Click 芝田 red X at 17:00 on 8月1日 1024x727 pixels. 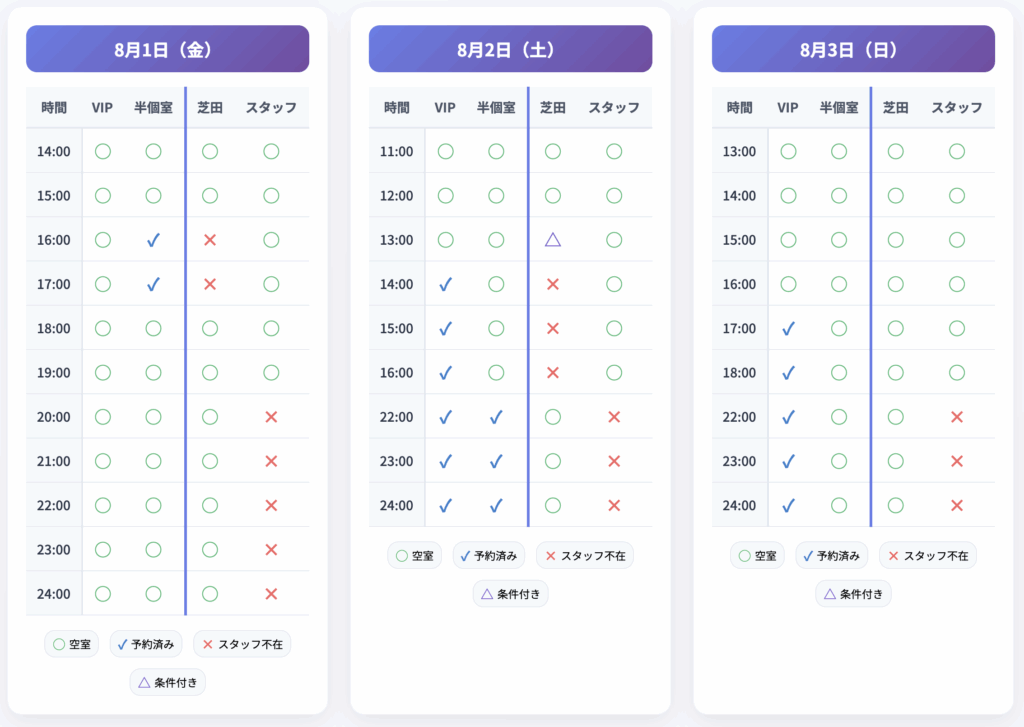(x=210, y=284)
